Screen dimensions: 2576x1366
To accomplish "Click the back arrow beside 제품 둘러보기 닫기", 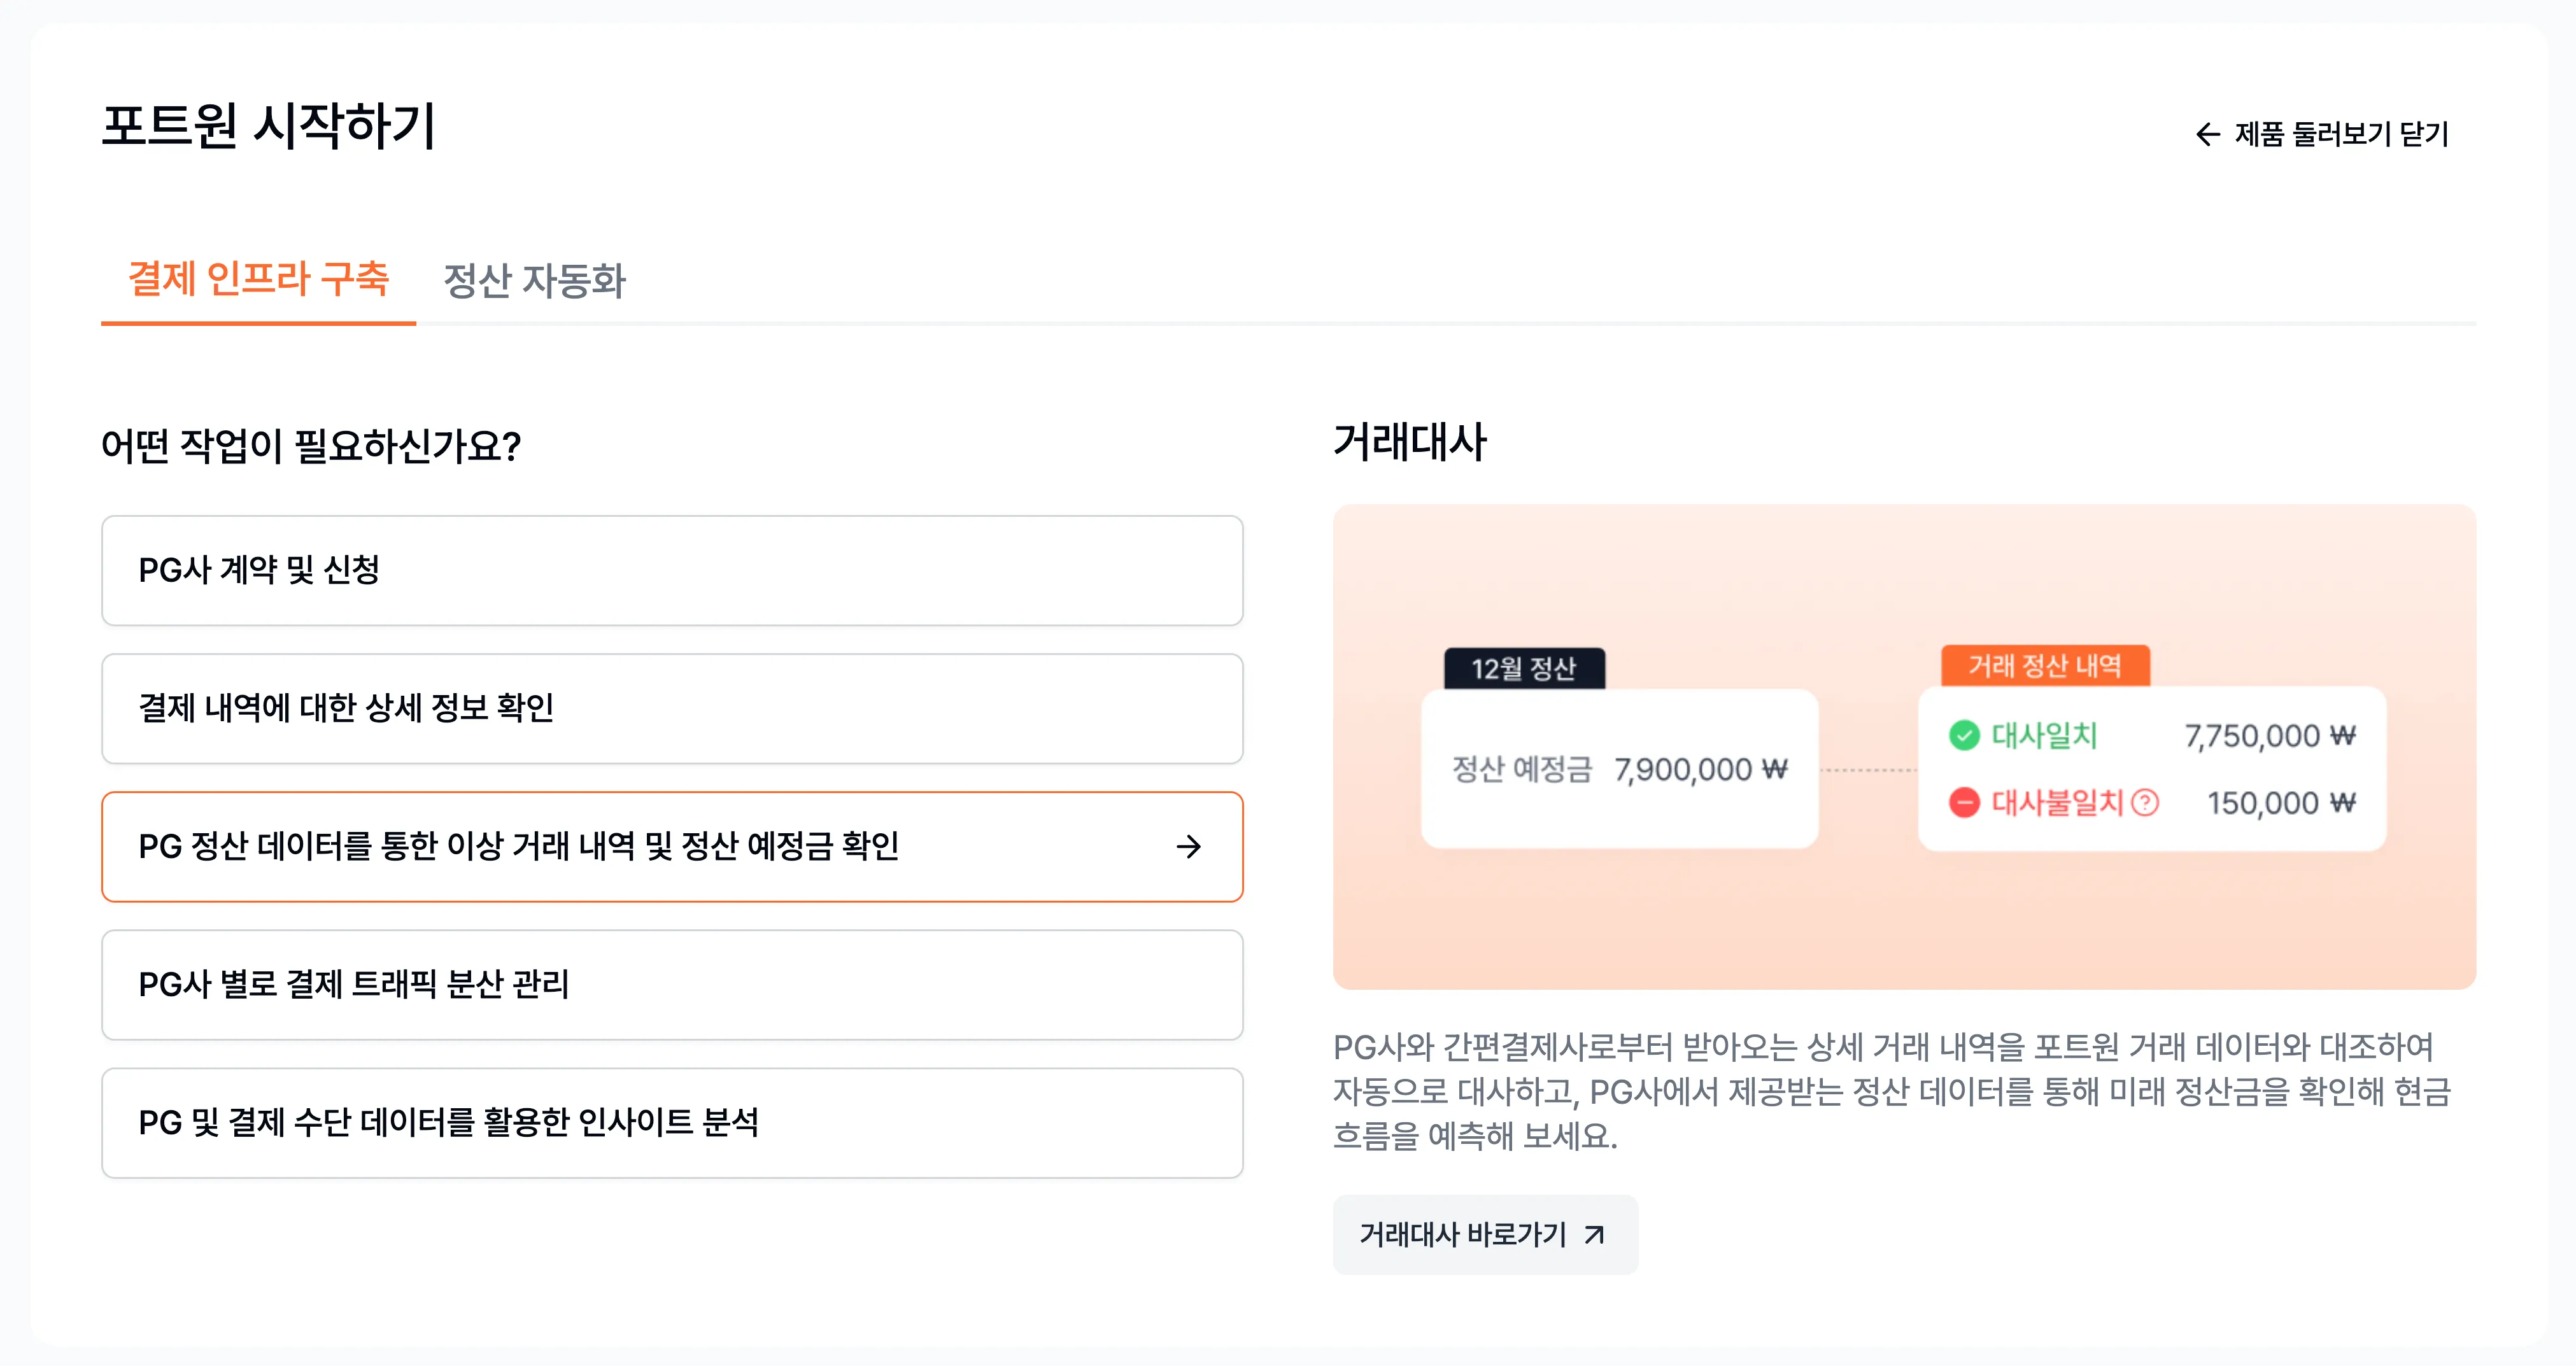I will tap(2207, 134).
